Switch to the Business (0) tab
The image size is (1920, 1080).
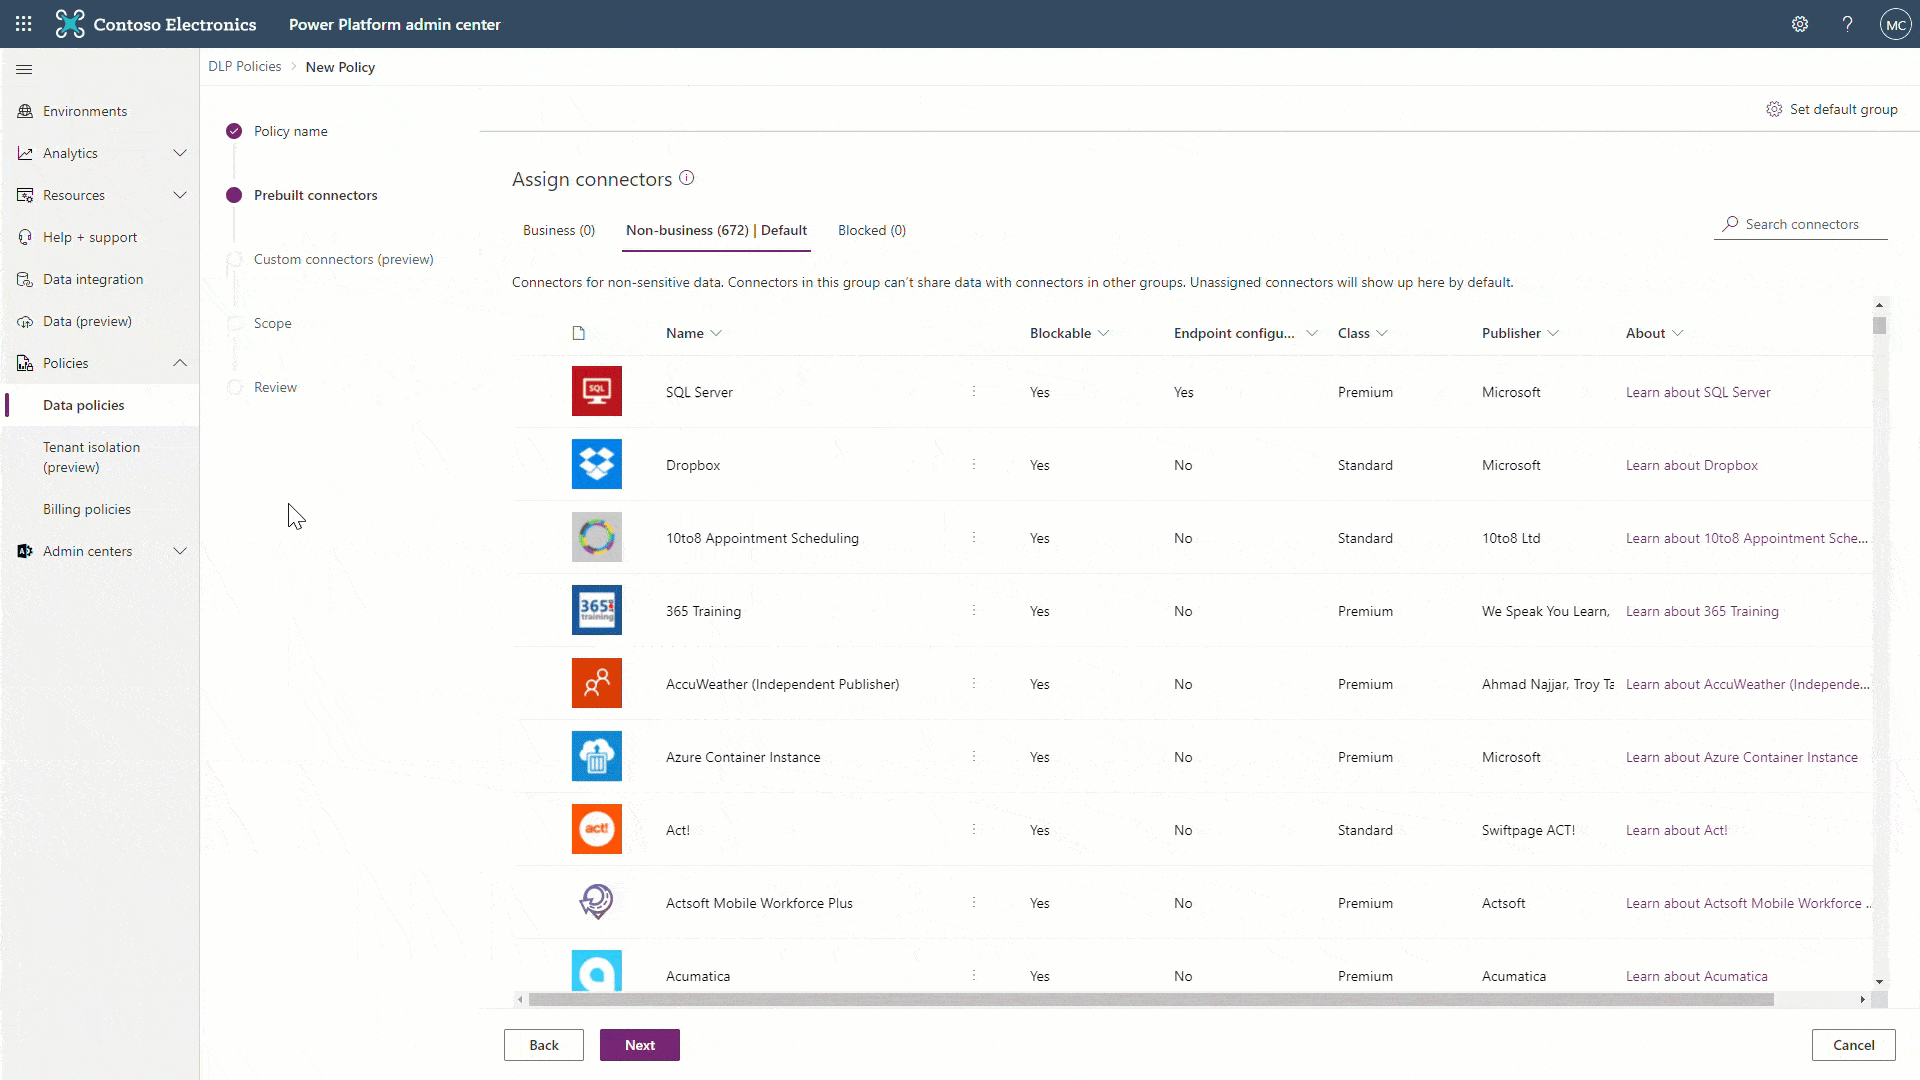coord(558,229)
